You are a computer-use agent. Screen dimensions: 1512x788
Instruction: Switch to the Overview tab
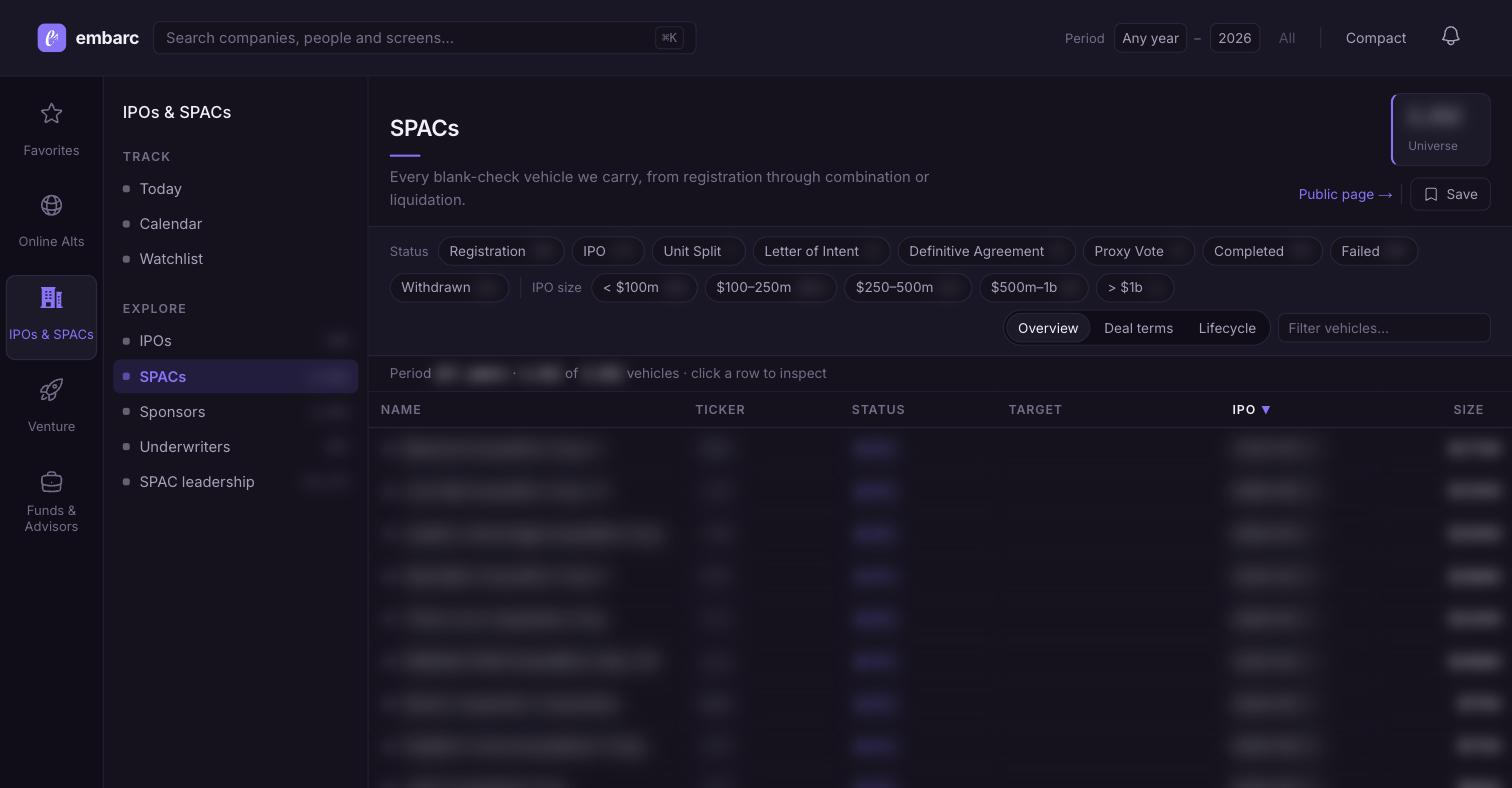click(1048, 328)
